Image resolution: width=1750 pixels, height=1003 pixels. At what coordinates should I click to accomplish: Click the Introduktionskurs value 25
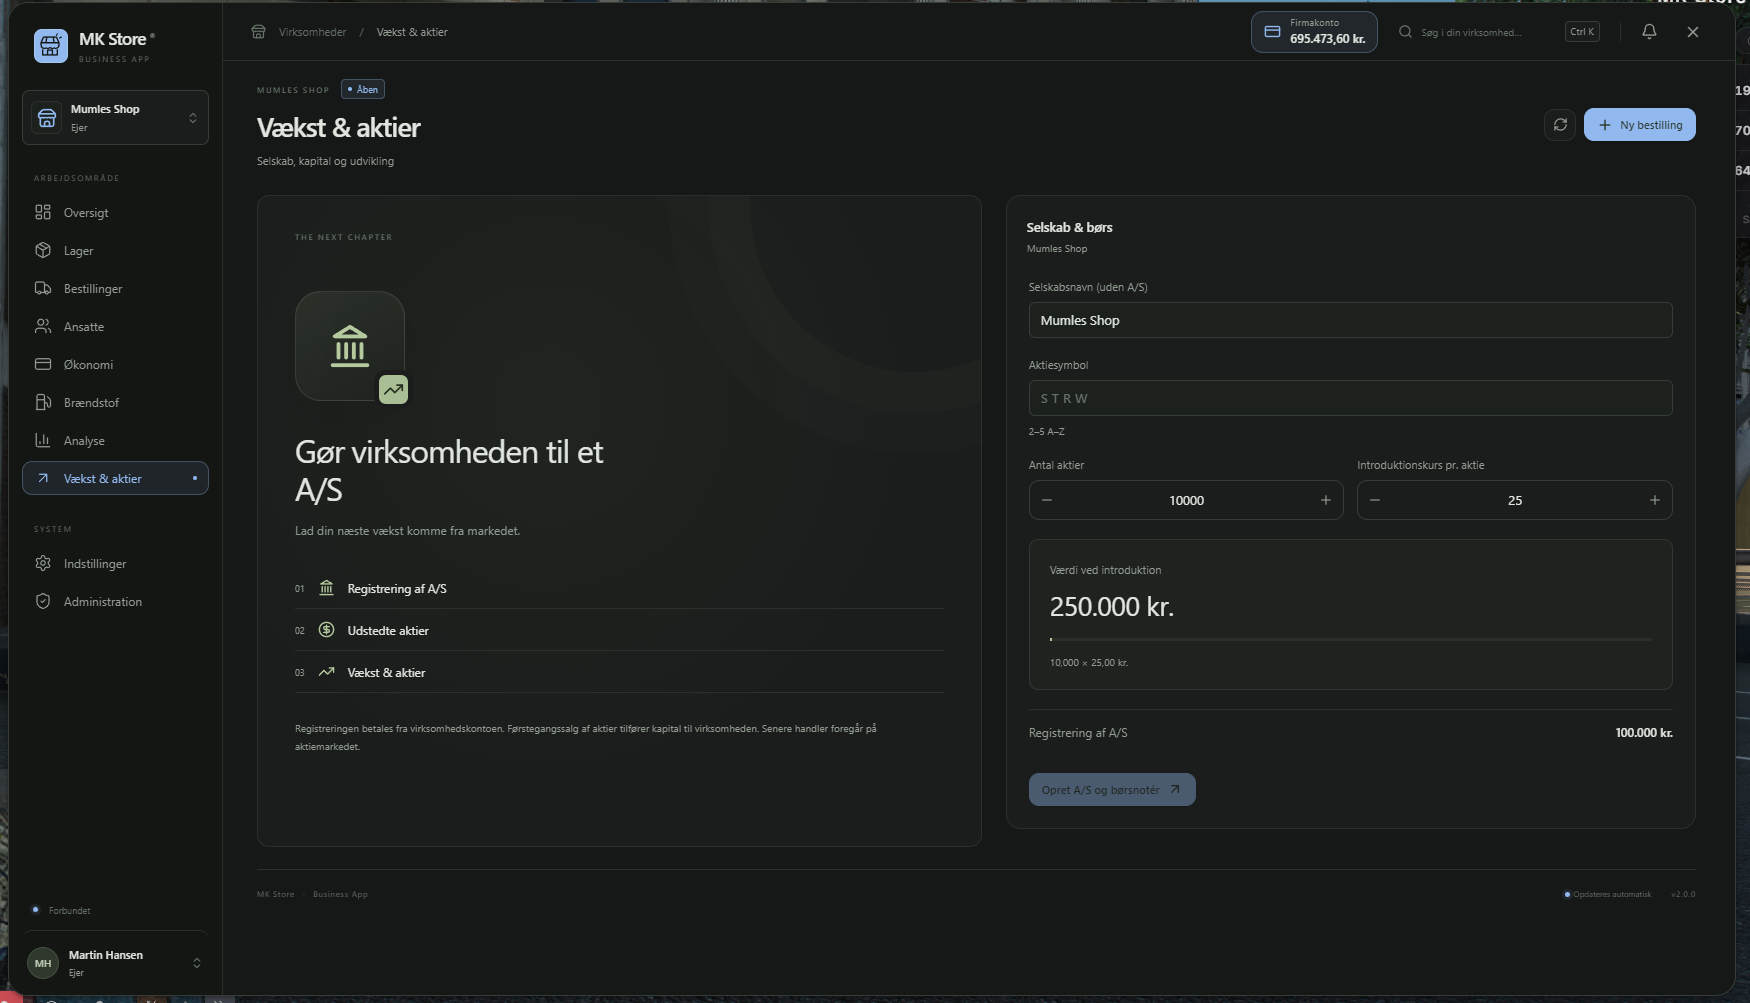[x=1515, y=500]
